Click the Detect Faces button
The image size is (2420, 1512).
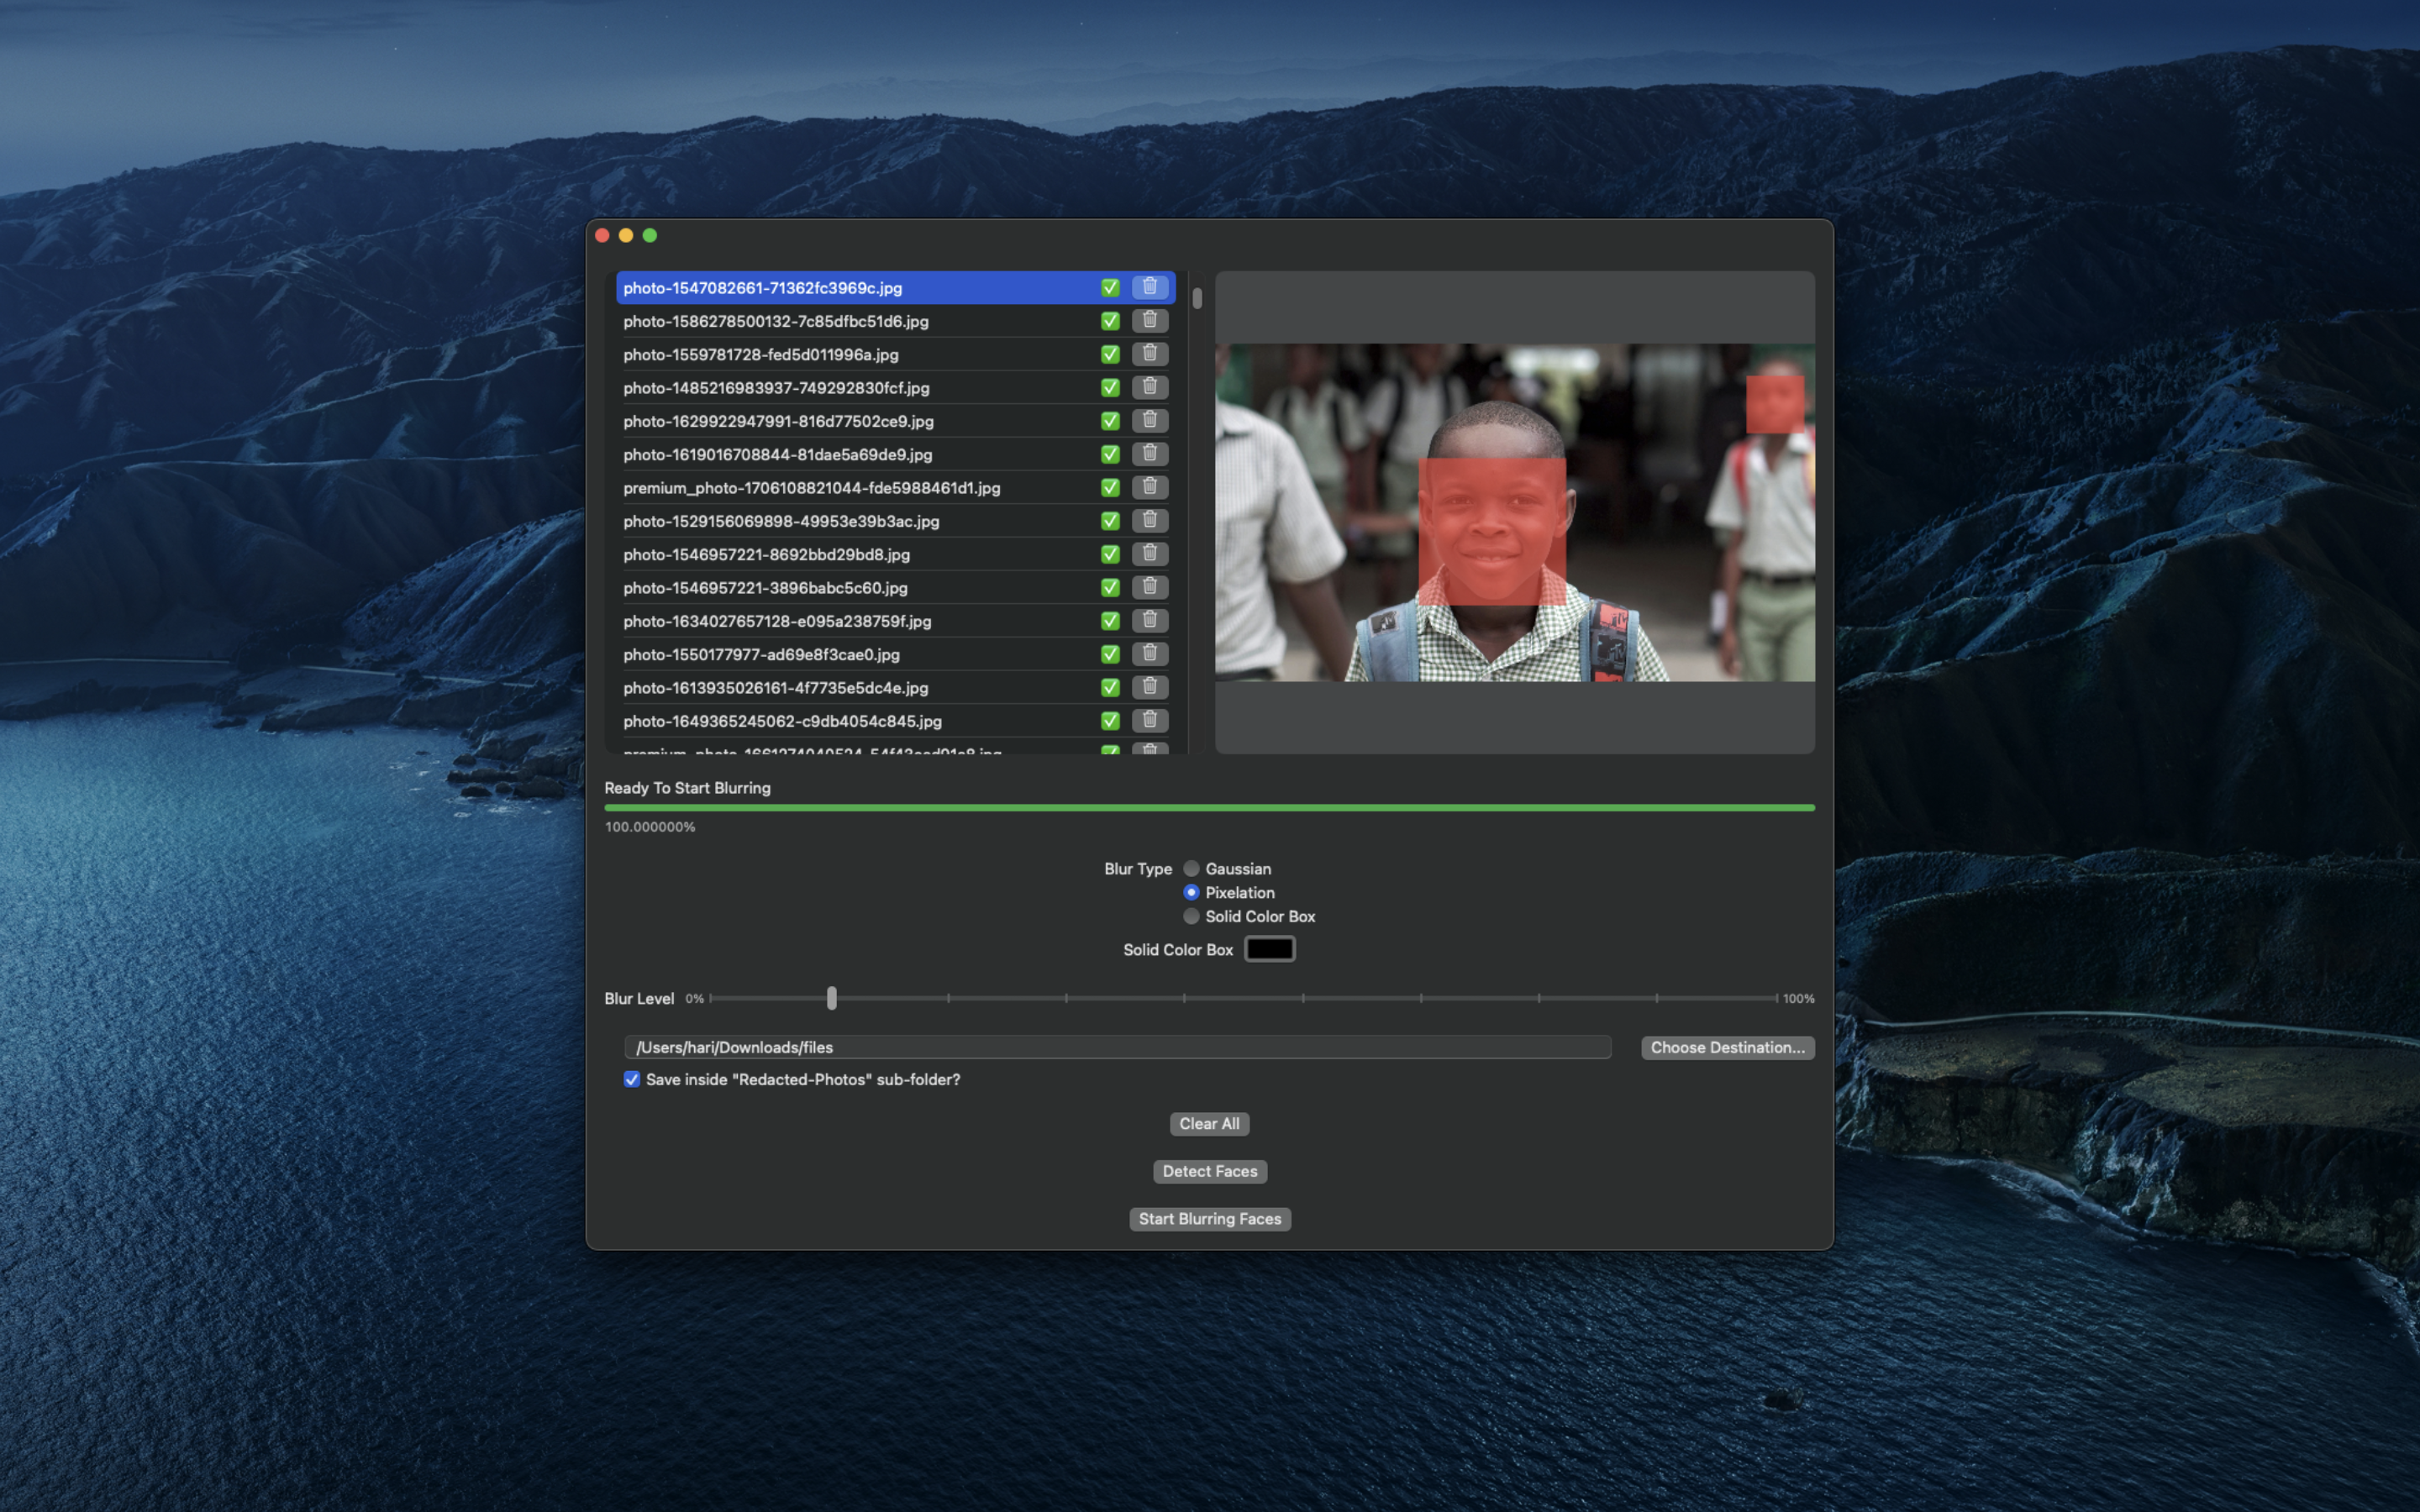click(1209, 1171)
